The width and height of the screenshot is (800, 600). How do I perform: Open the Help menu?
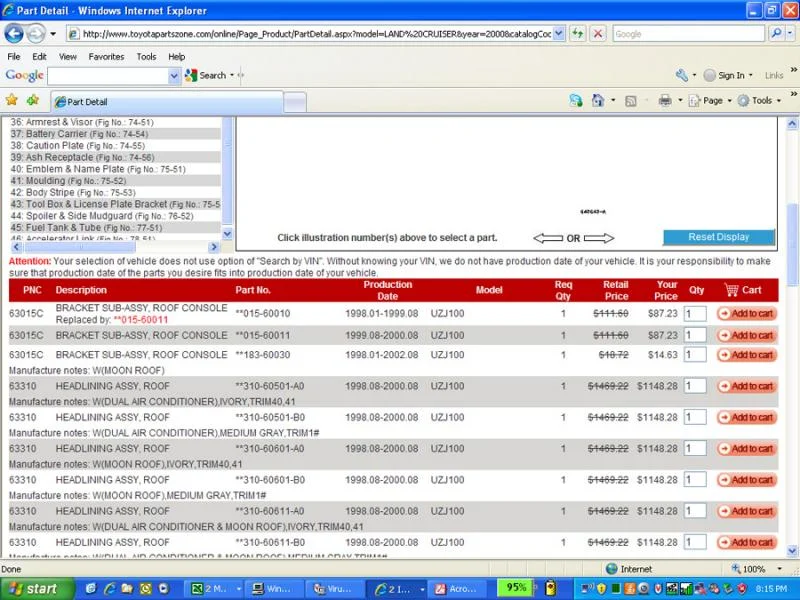coord(177,57)
